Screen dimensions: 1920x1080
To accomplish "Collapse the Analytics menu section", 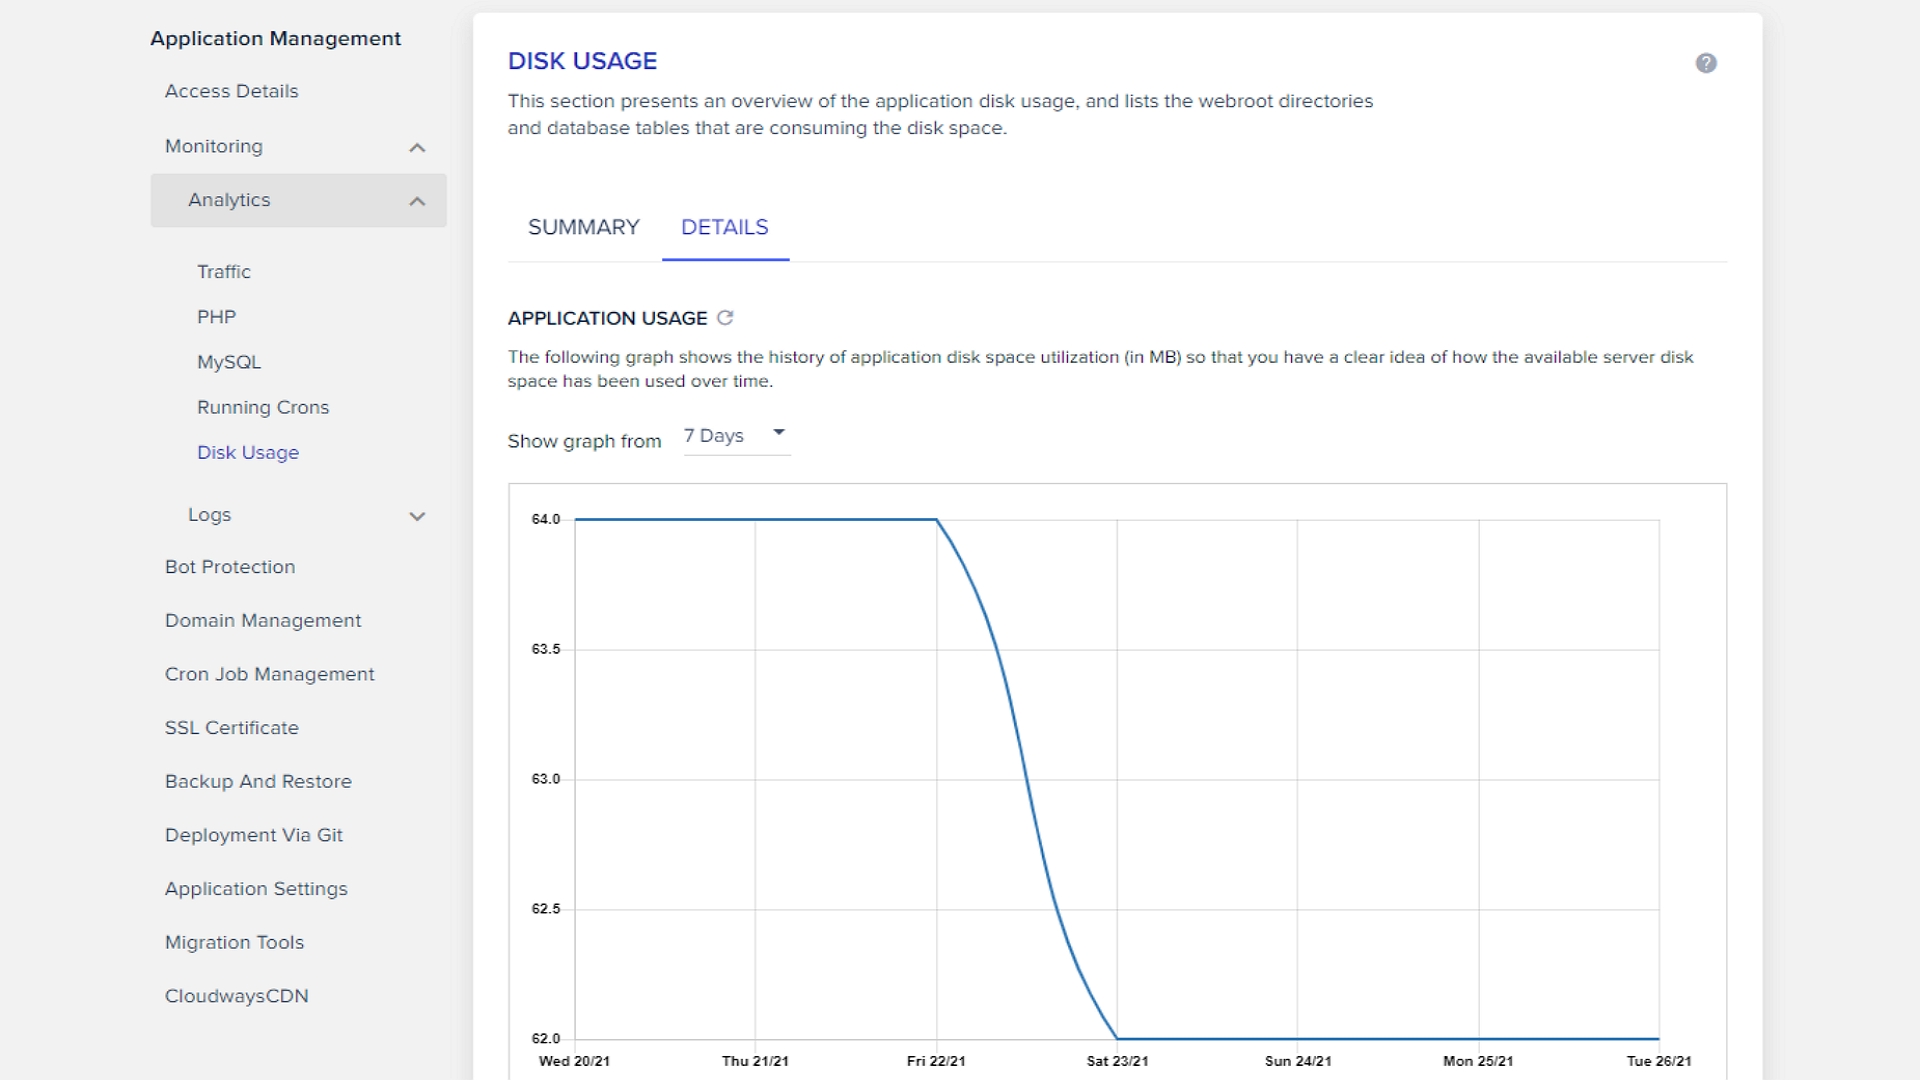I will 417,200.
